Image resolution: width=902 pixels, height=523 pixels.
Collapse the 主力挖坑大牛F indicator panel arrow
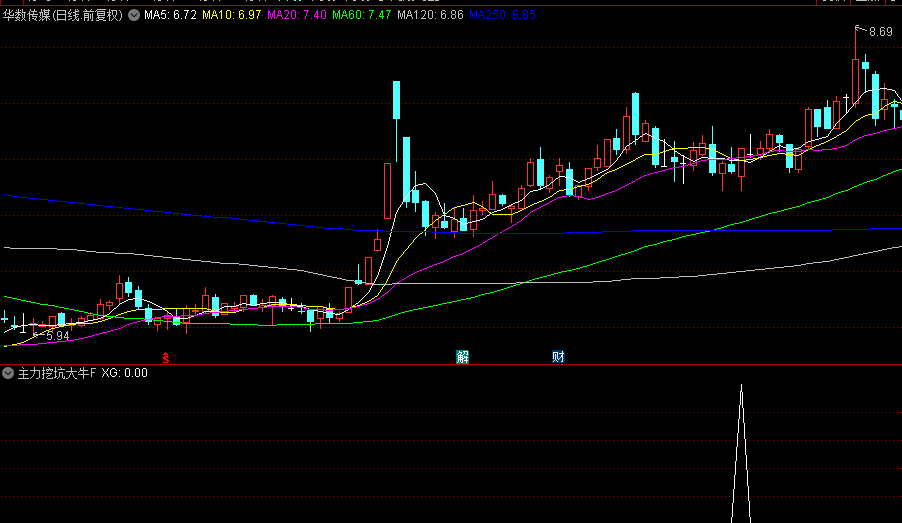(x=8, y=373)
